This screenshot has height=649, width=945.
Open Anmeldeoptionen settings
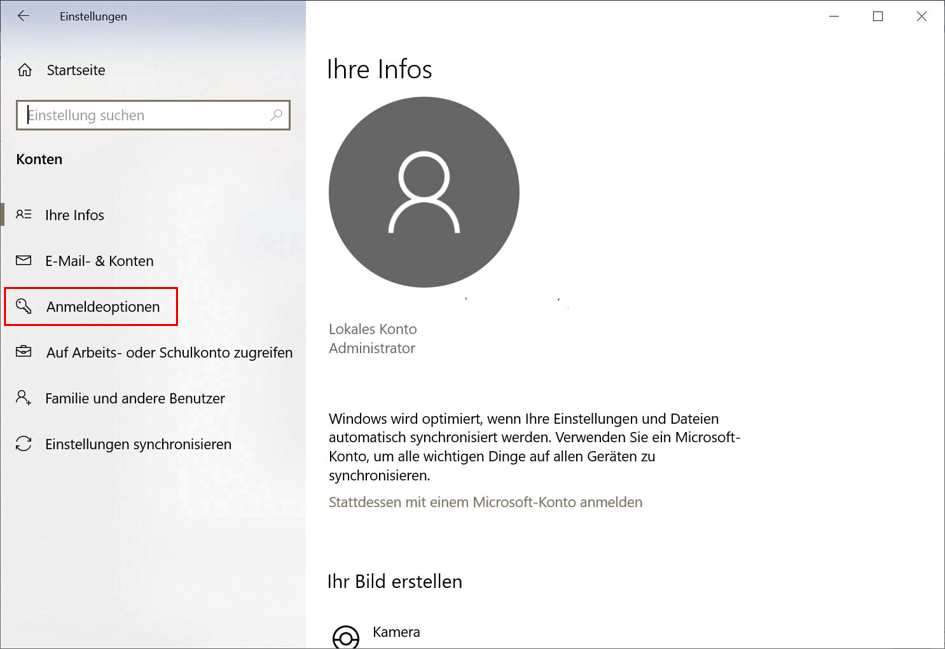click(x=103, y=307)
